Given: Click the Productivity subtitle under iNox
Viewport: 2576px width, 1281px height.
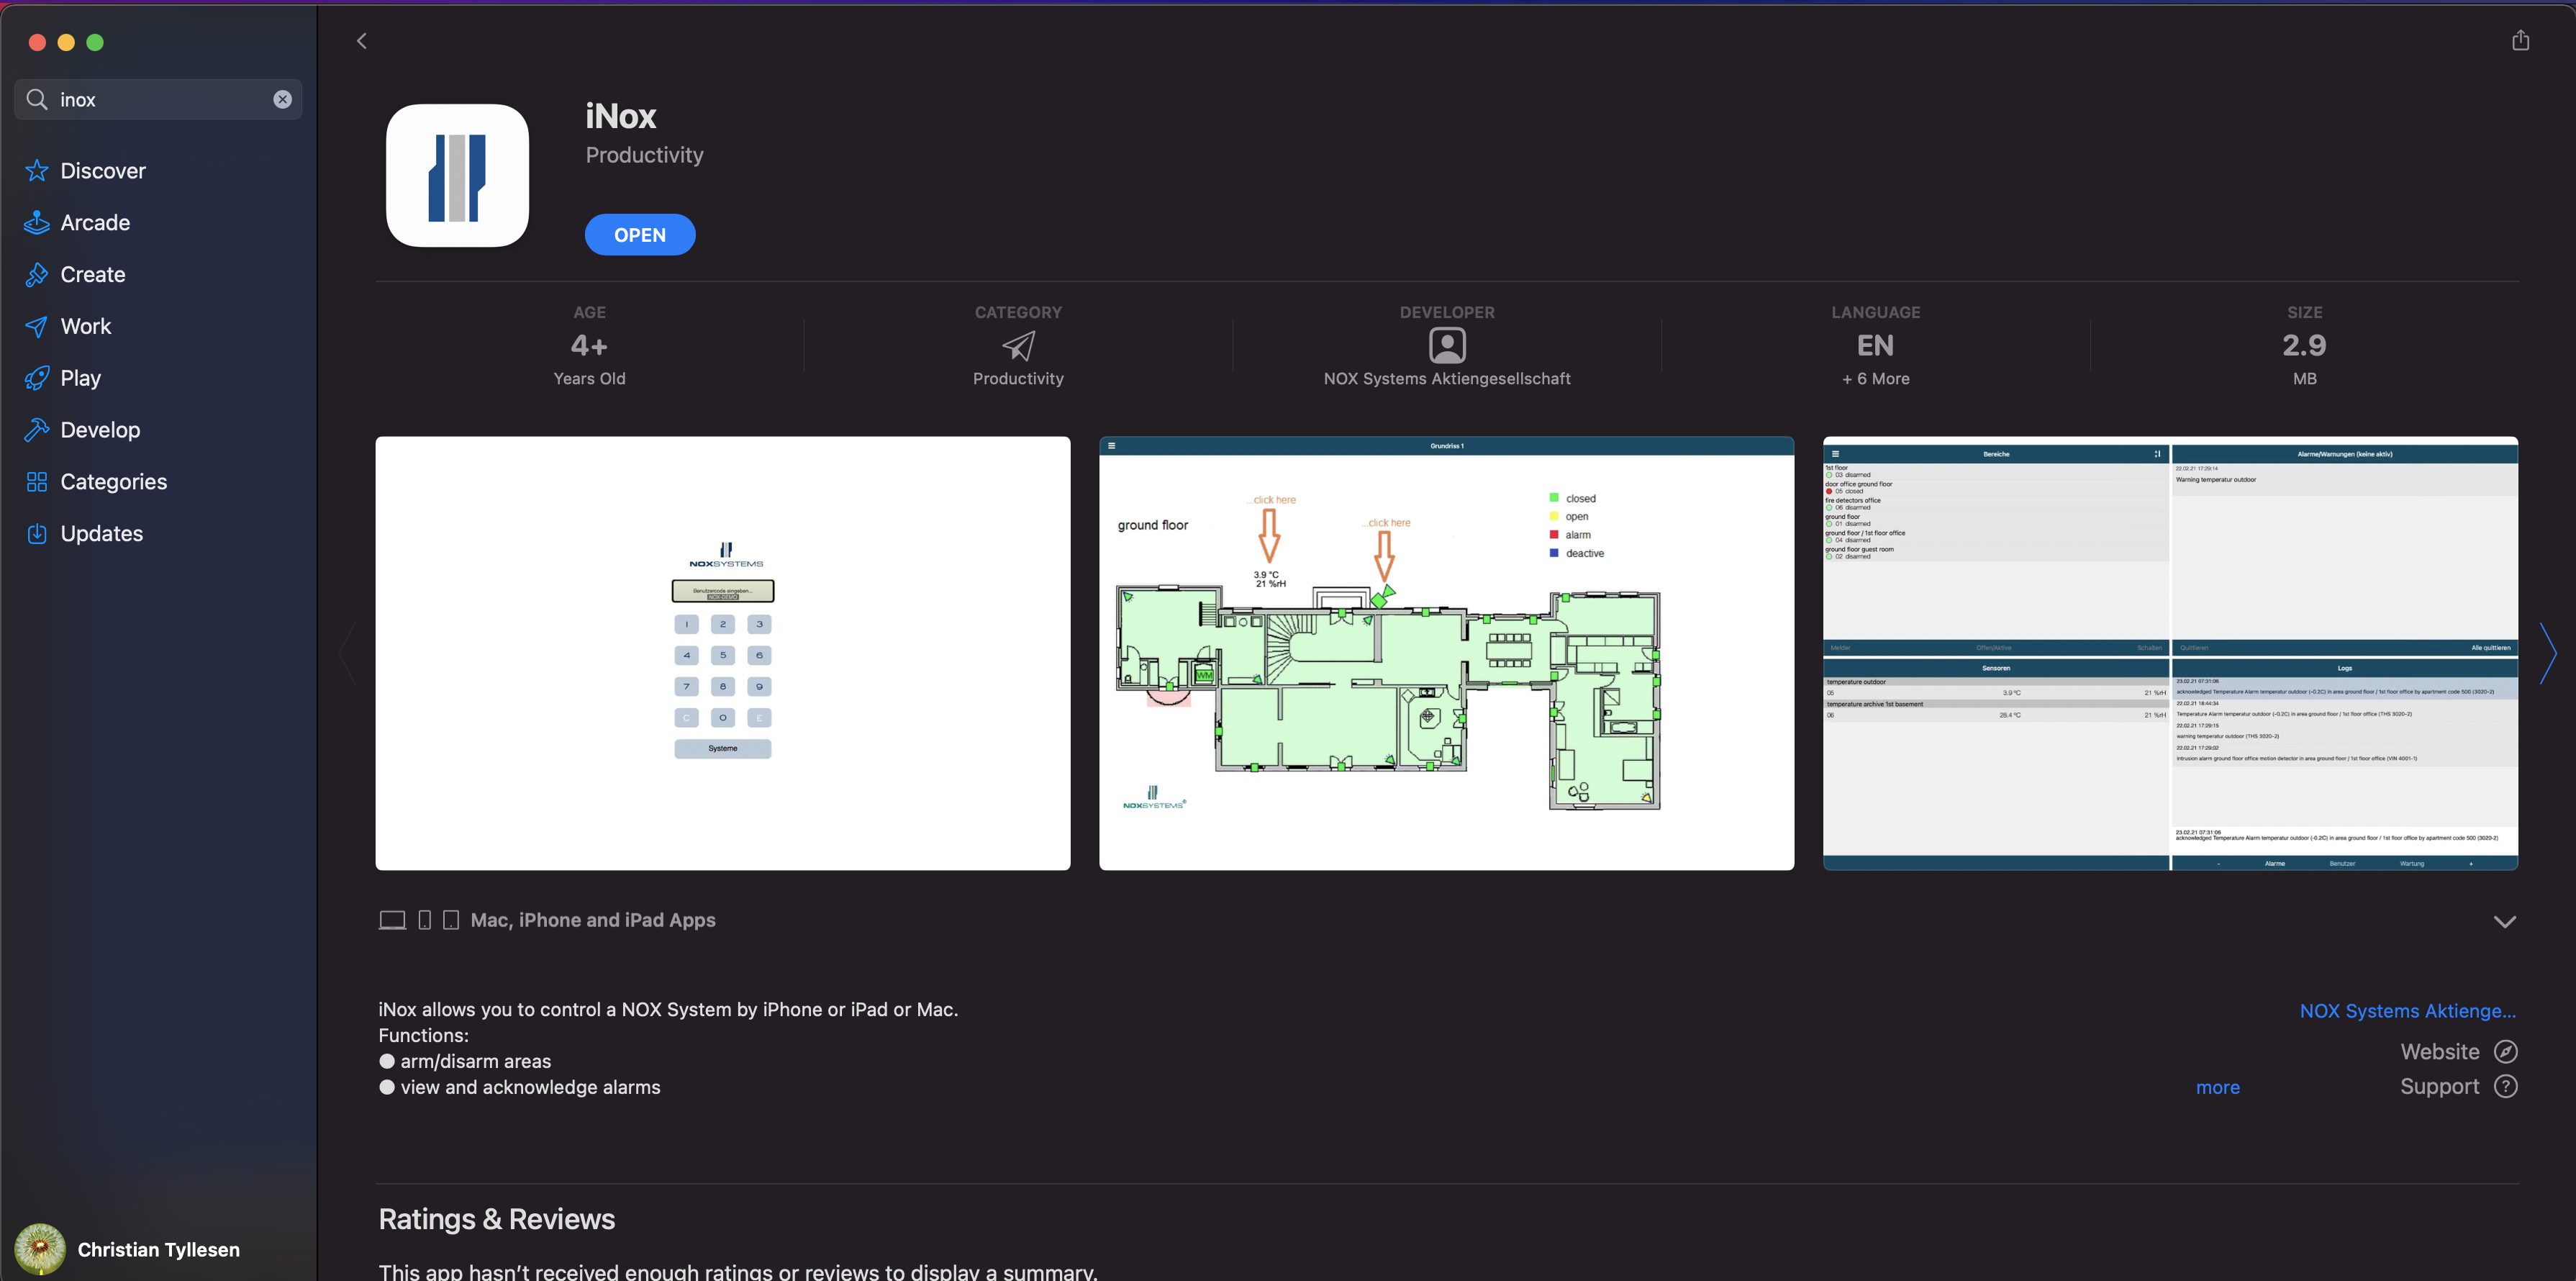Looking at the screenshot, I should click(x=645, y=155).
